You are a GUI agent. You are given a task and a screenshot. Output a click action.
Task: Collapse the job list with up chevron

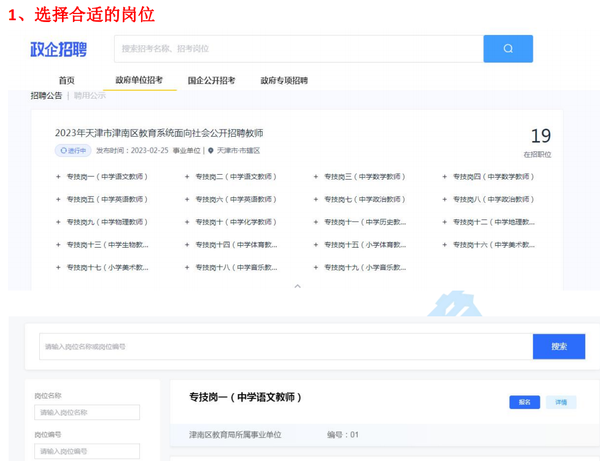click(x=297, y=286)
